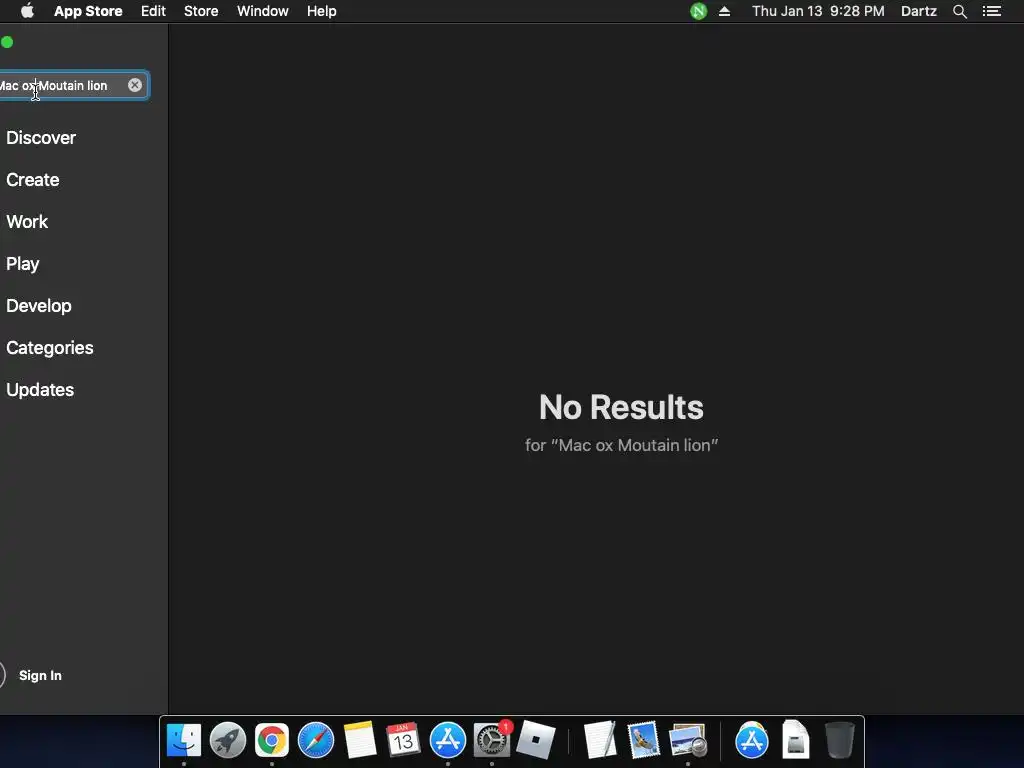Click the green zoom window button

(7, 42)
